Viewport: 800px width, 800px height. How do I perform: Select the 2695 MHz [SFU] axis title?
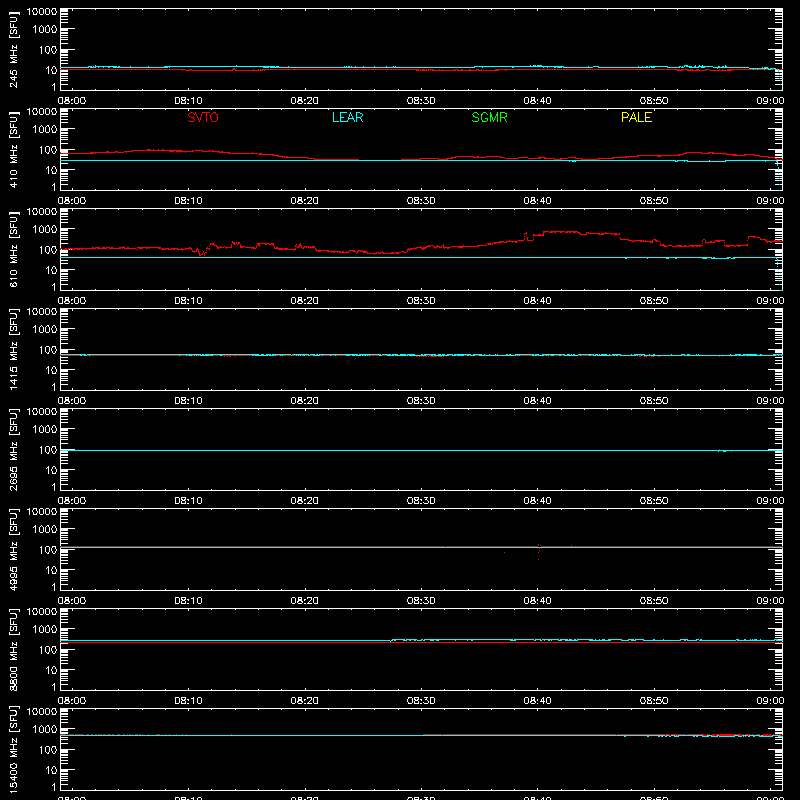(x=13, y=449)
